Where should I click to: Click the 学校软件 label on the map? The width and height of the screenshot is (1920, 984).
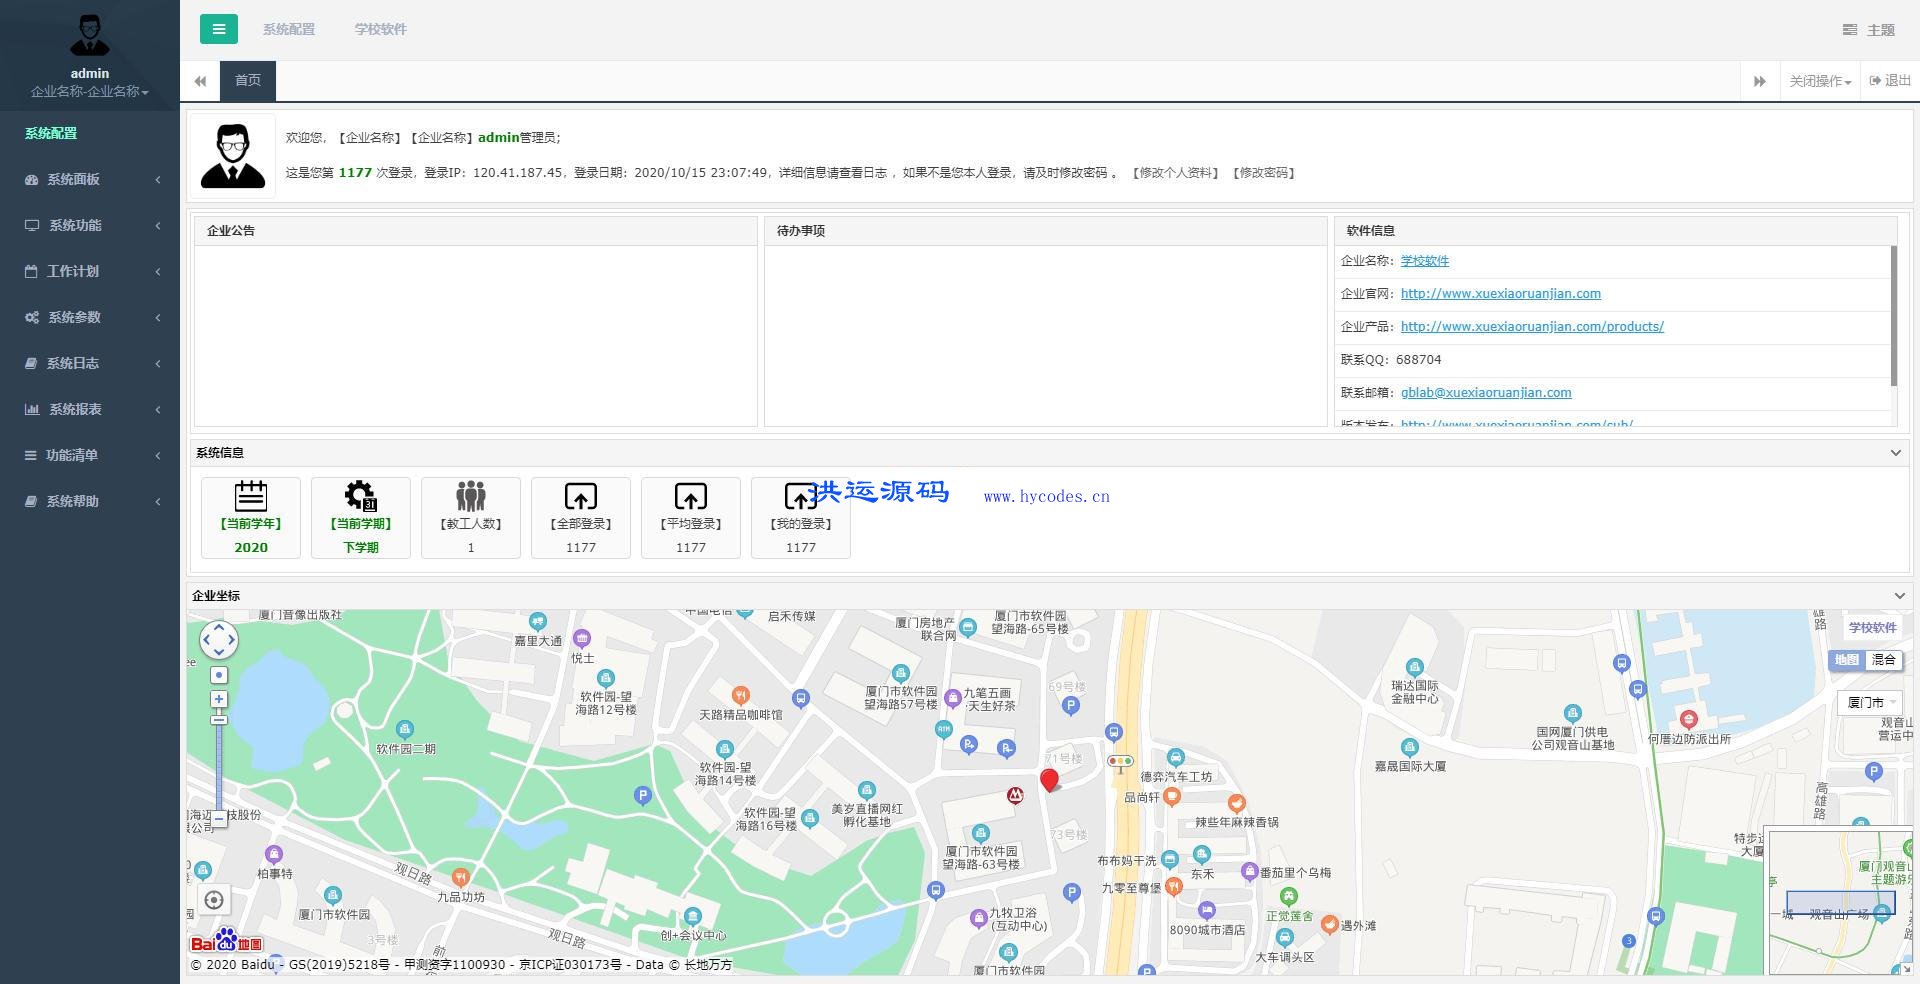[1872, 628]
